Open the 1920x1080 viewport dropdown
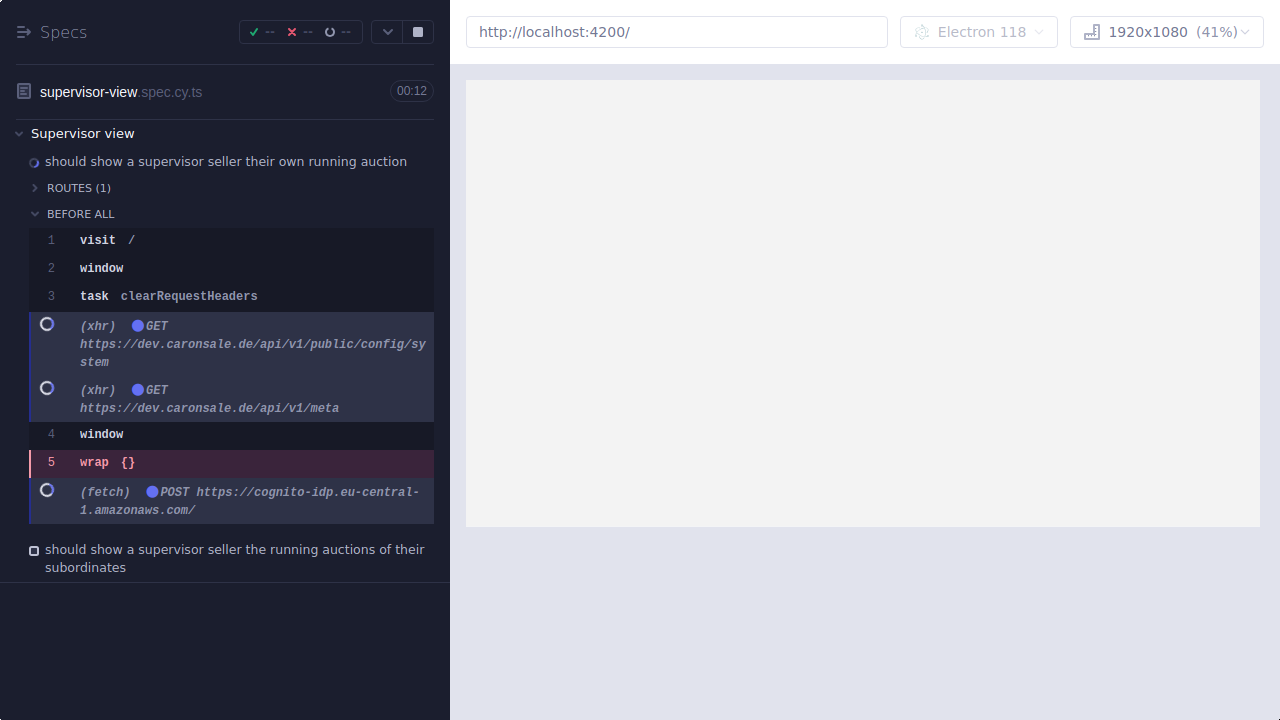The height and width of the screenshot is (720, 1280). [1166, 31]
